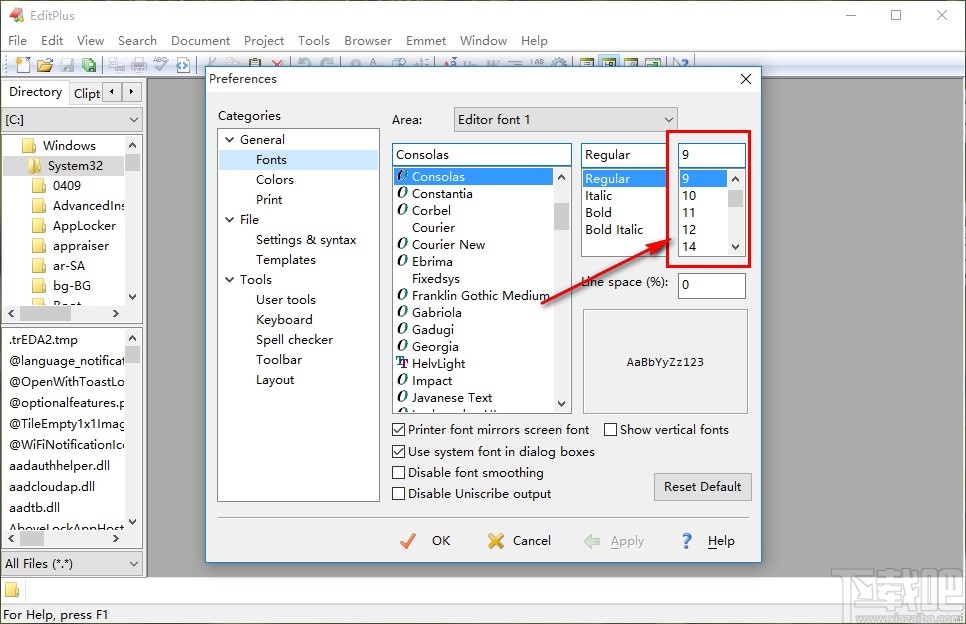Viewport: 966px width, 624px height.
Task: Click the Help button
Action: pyautogui.click(x=708, y=541)
